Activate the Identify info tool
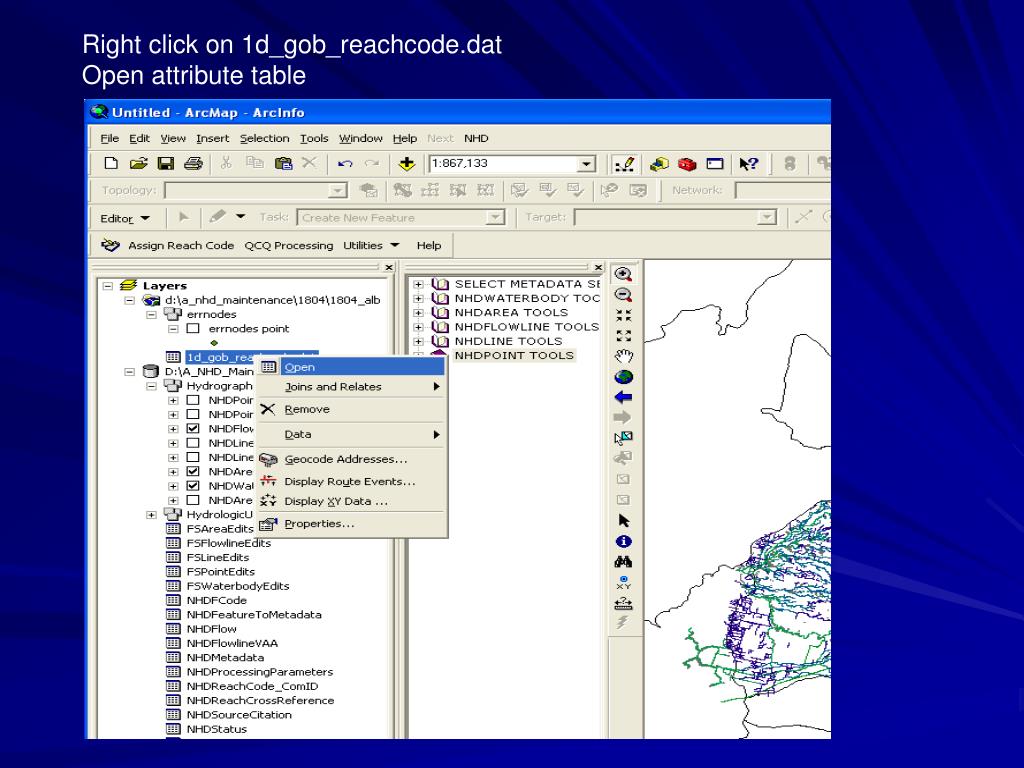1024x768 pixels. point(624,541)
